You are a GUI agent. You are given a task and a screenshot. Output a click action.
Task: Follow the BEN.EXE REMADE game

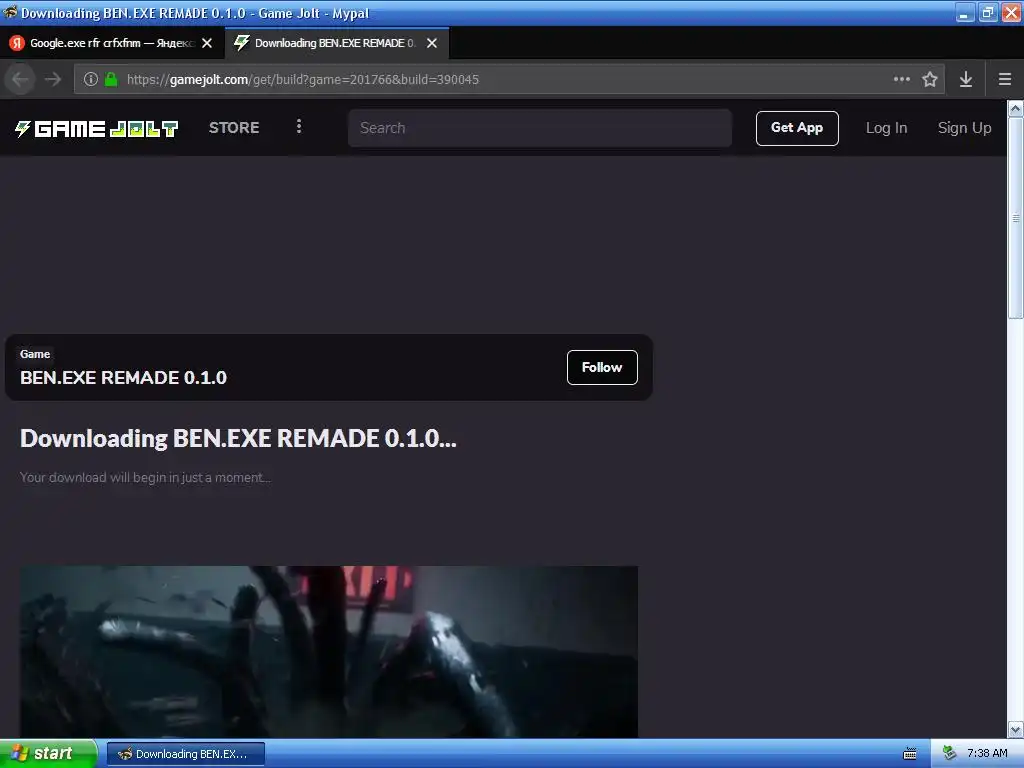pos(602,368)
